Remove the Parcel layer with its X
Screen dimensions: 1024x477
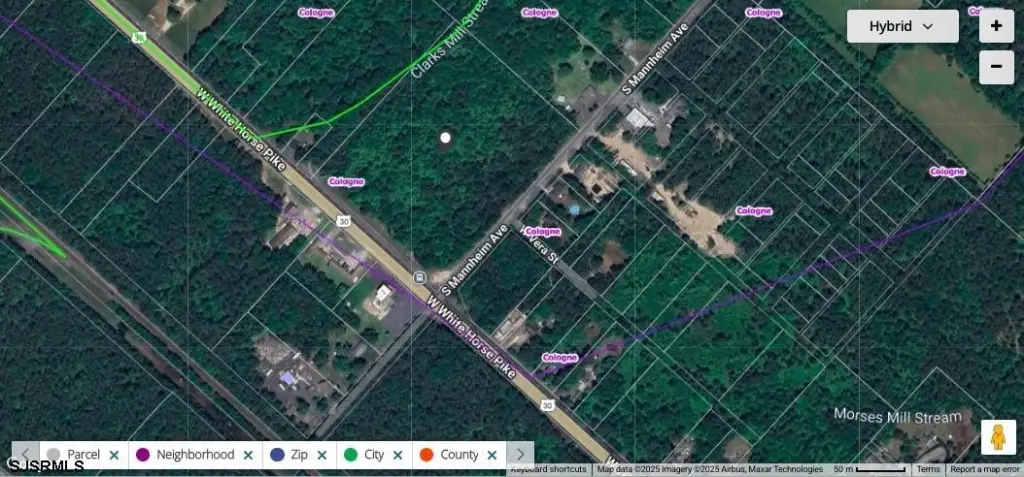coord(114,455)
